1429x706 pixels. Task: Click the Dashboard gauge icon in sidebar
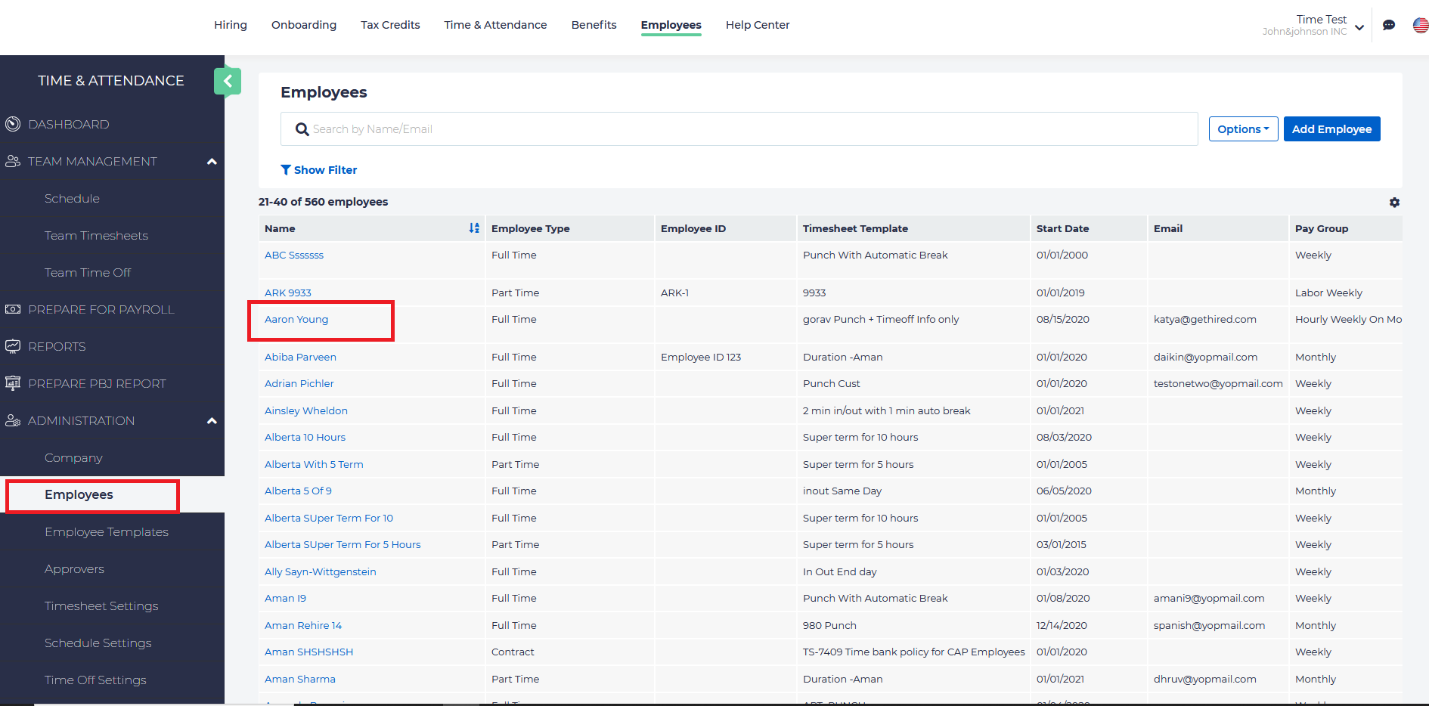click(x=13, y=125)
